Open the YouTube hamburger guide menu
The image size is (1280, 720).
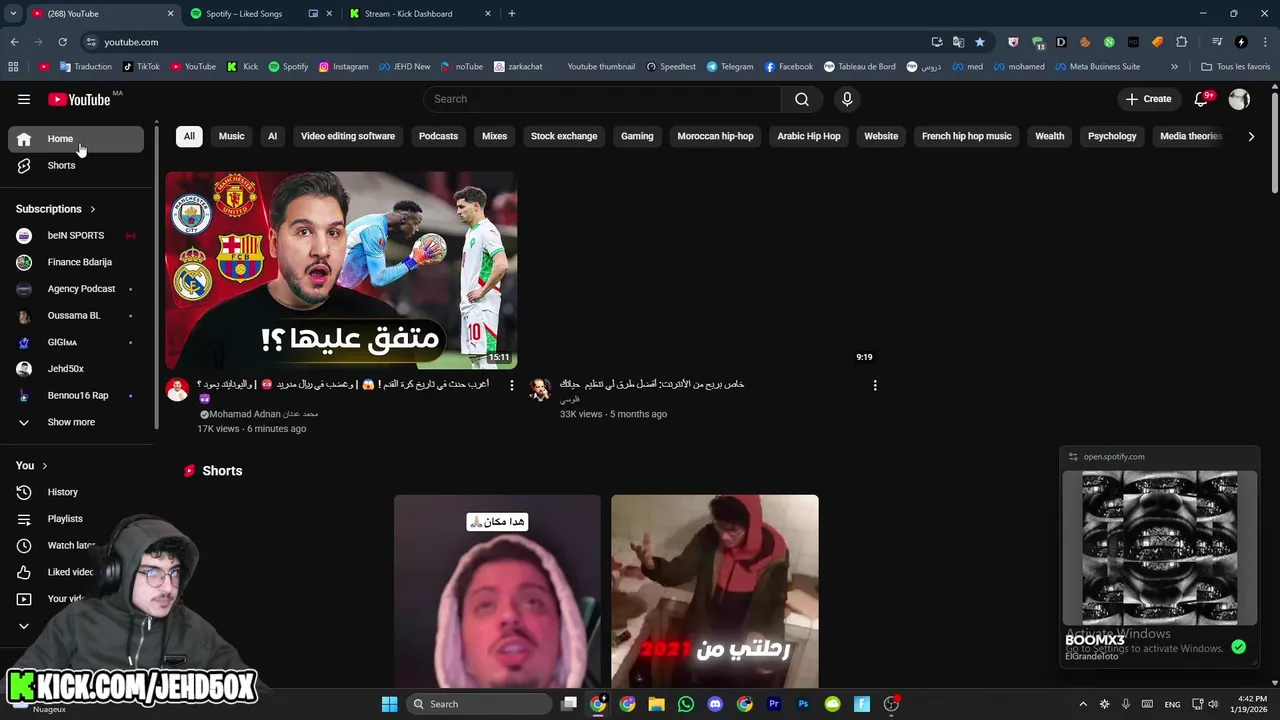(24, 99)
